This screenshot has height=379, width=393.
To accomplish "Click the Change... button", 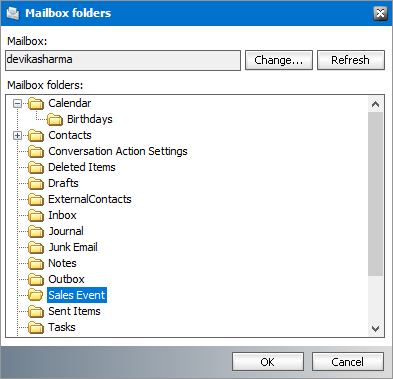I will click(279, 60).
